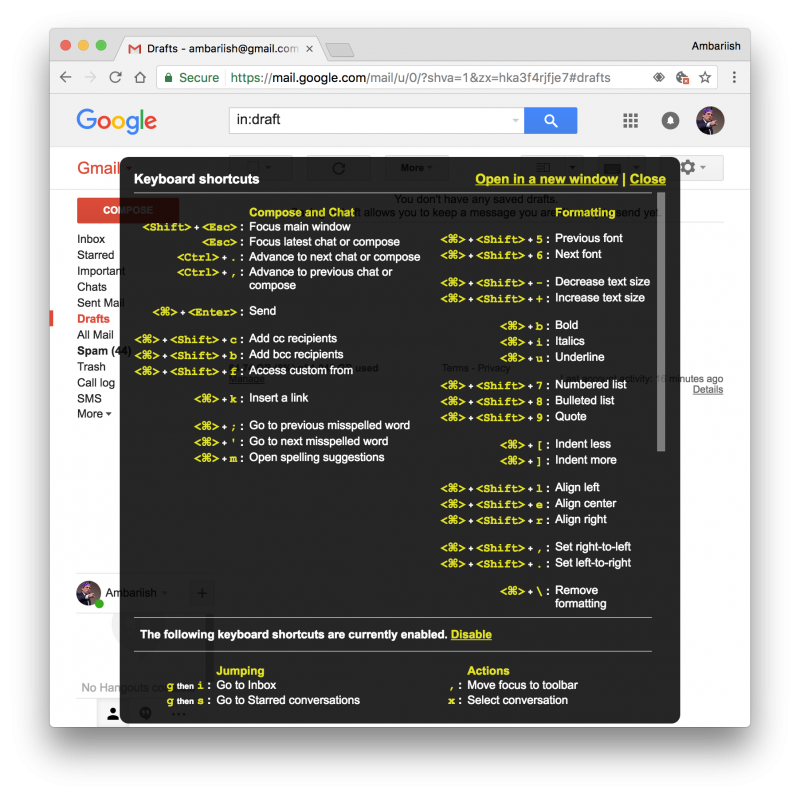Image resolution: width=800 pixels, height=798 pixels.
Task: Expand the search options dropdown arrow
Action: click(x=516, y=120)
